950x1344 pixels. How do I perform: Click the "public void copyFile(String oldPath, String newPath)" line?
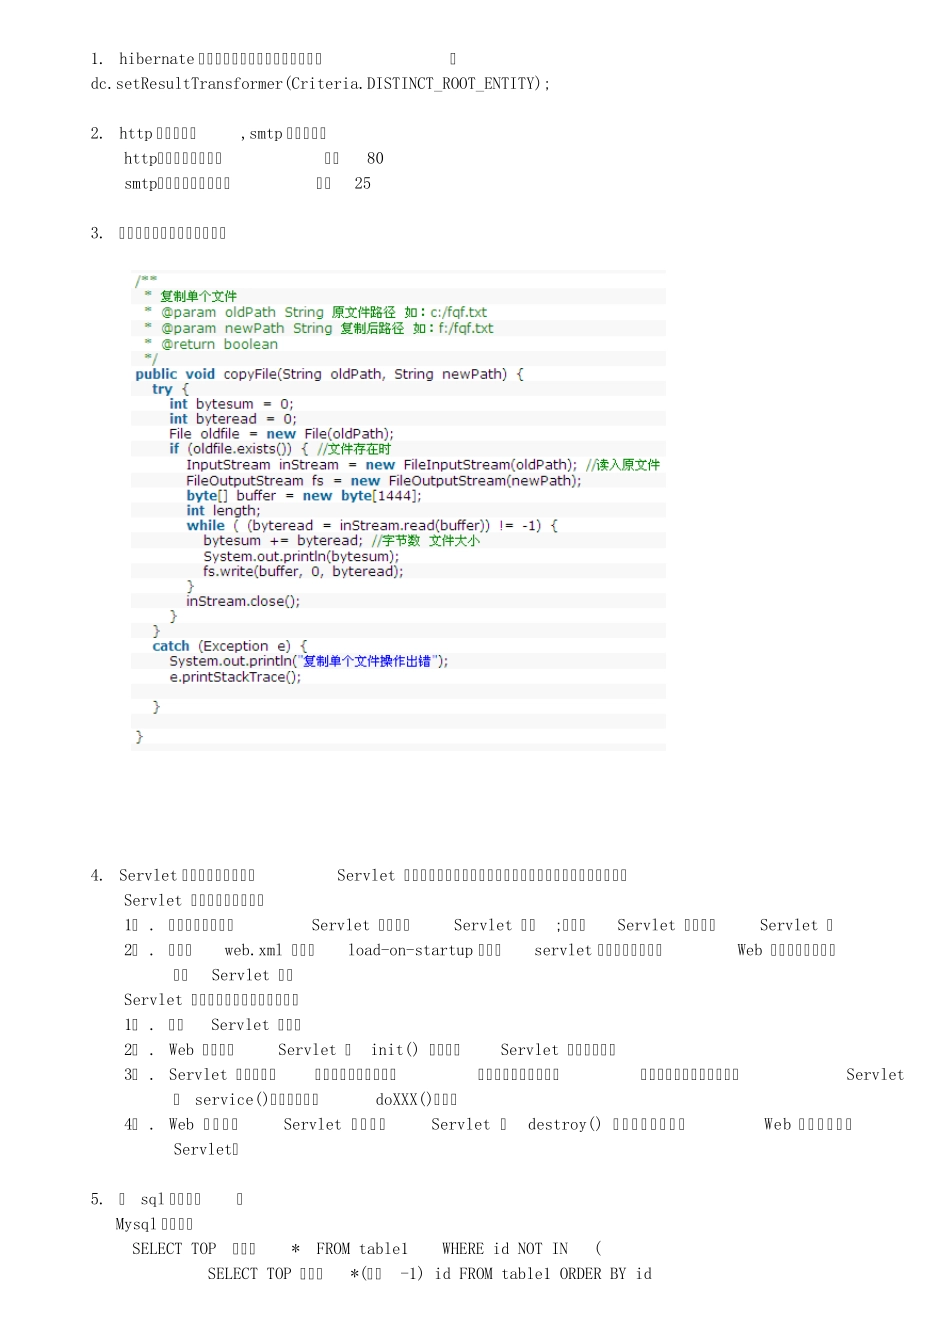(x=329, y=374)
